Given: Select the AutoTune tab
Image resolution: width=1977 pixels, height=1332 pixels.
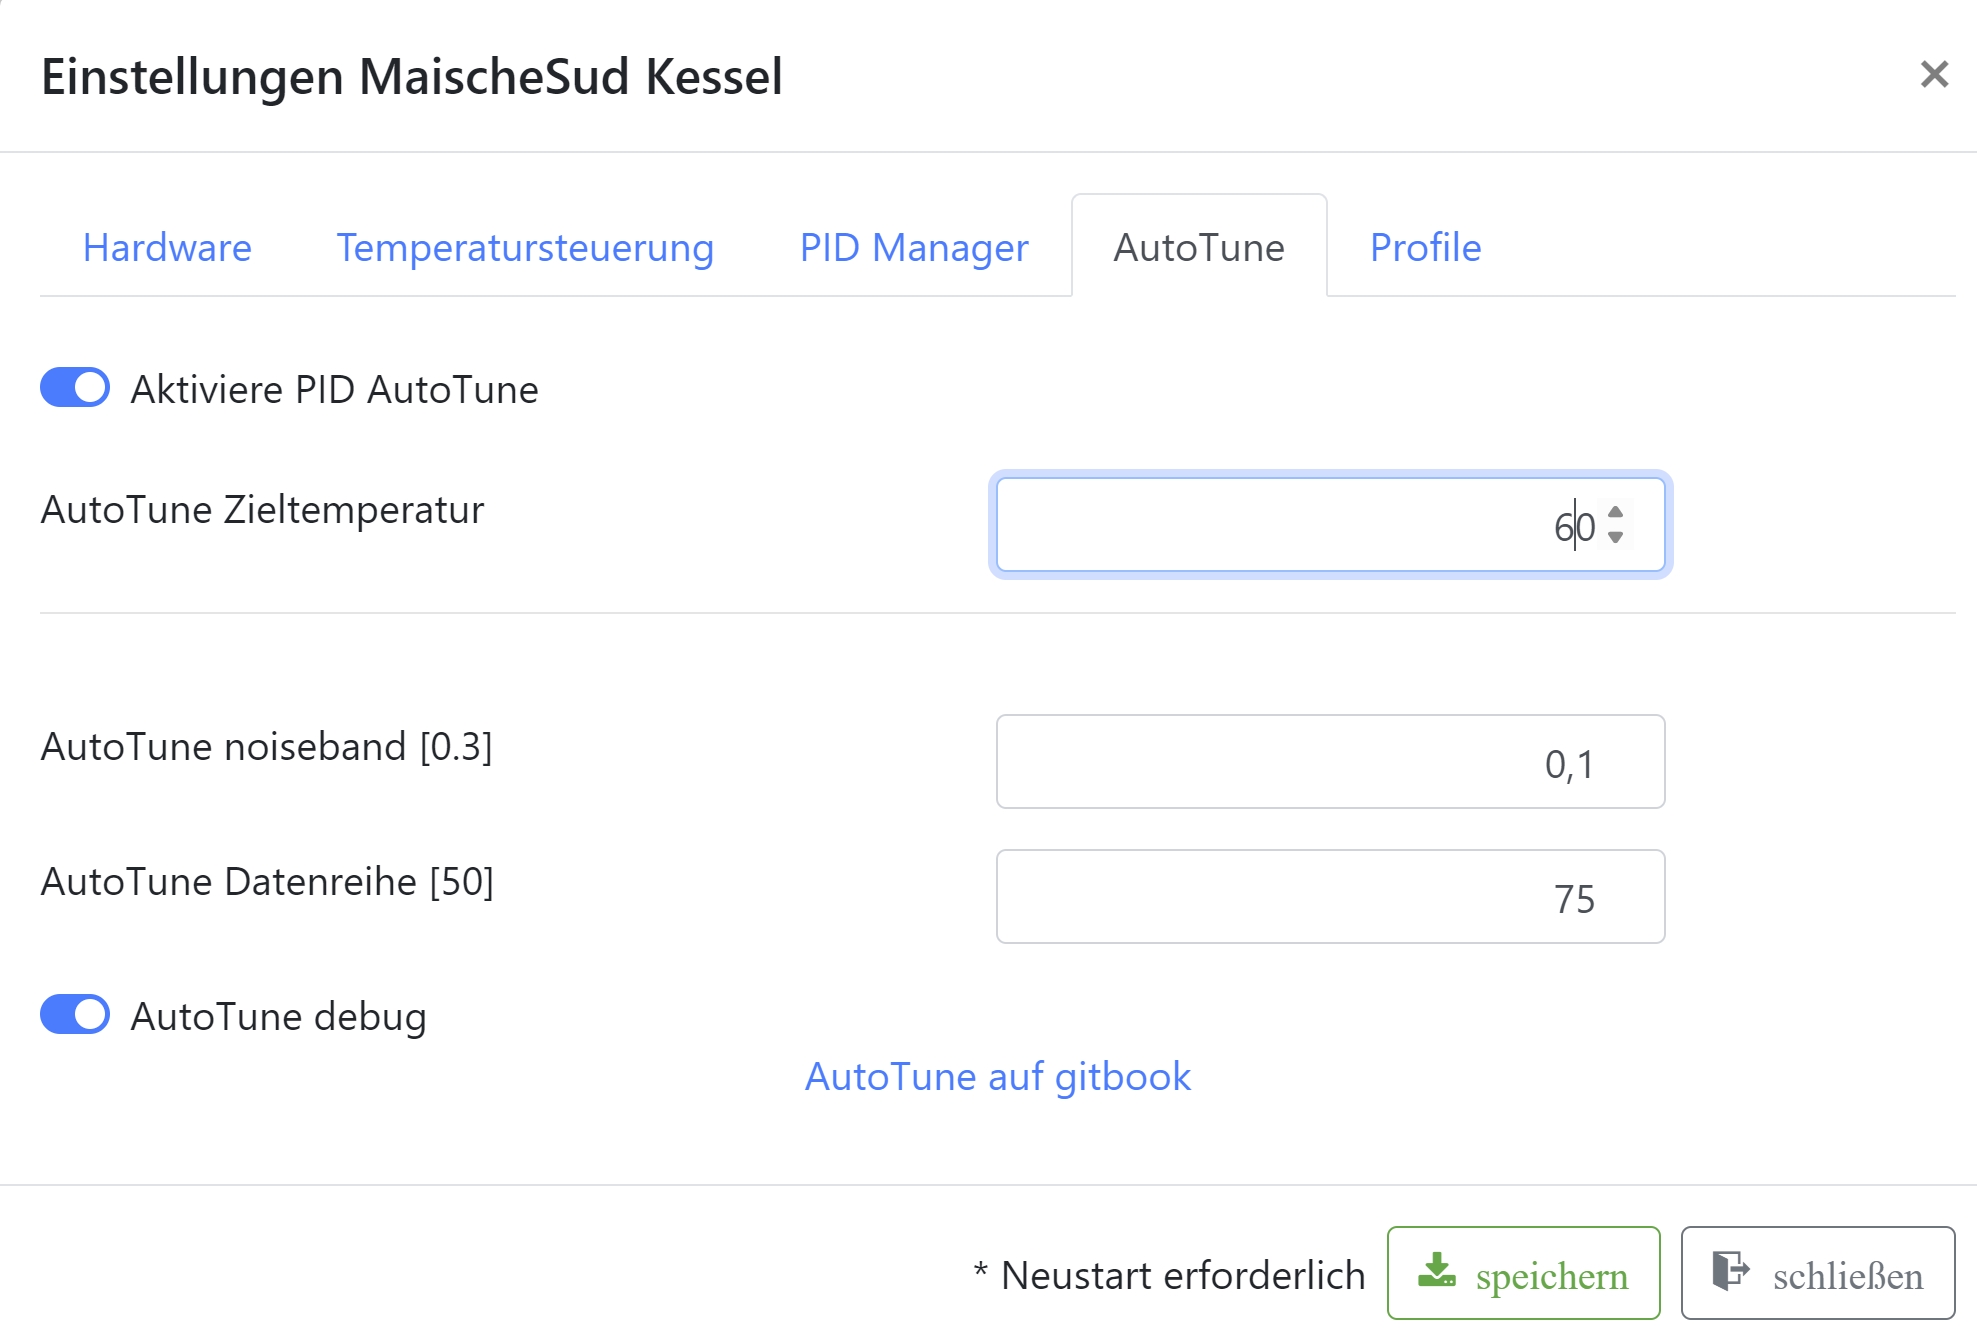Looking at the screenshot, I should pyautogui.click(x=1199, y=247).
